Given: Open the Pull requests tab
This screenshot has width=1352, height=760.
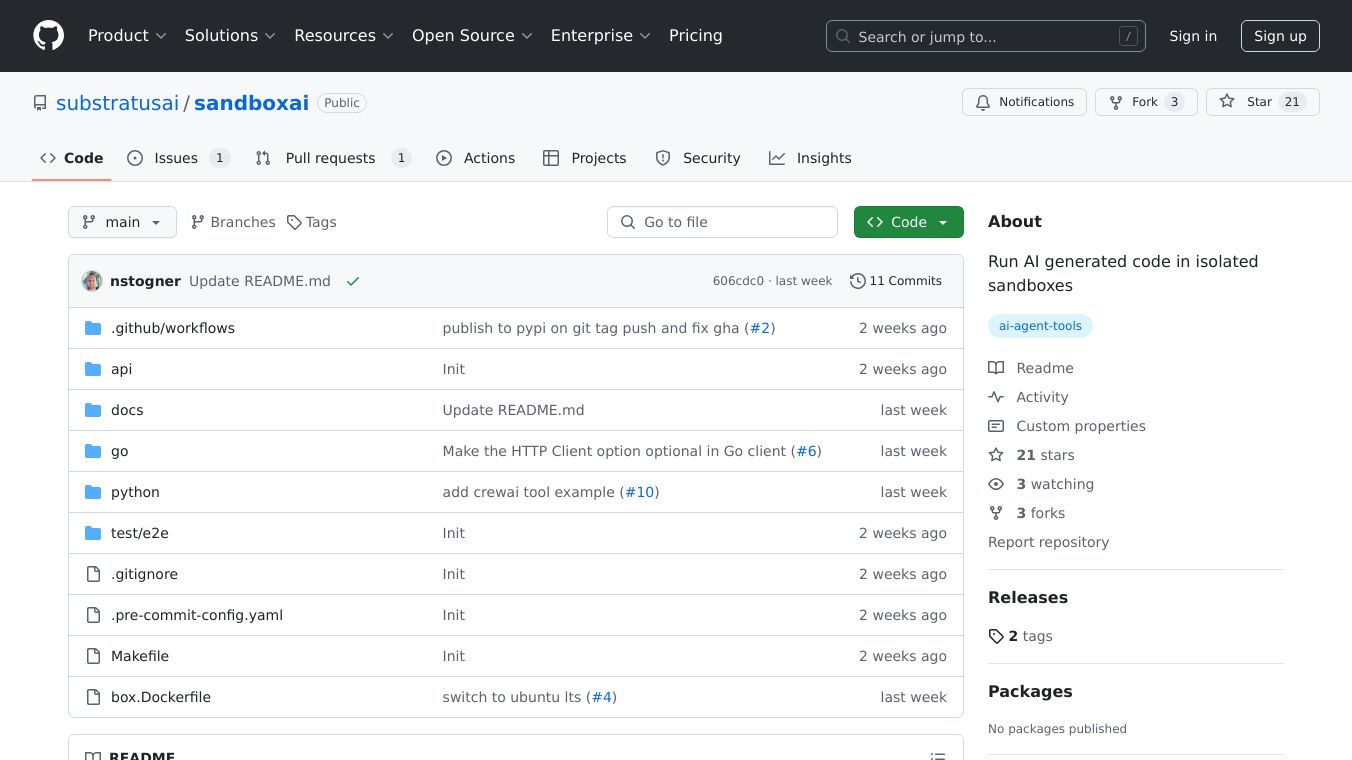Looking at the screenshot, I should (x=332, y=158).
